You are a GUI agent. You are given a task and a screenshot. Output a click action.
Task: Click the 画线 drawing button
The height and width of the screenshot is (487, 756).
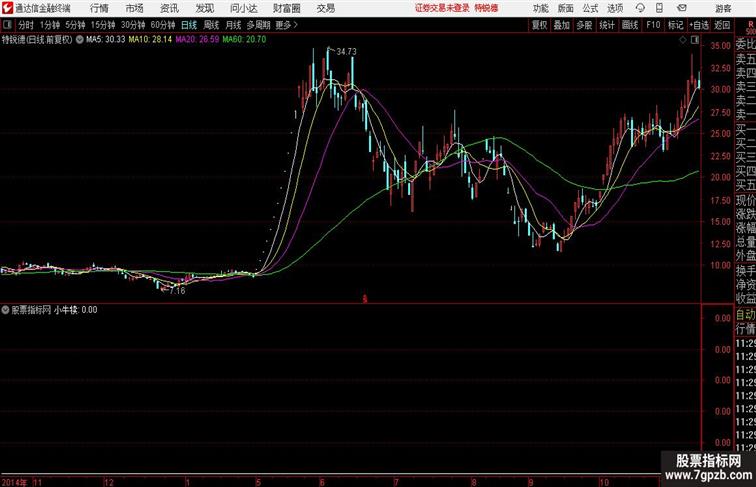tap(630, 25)
